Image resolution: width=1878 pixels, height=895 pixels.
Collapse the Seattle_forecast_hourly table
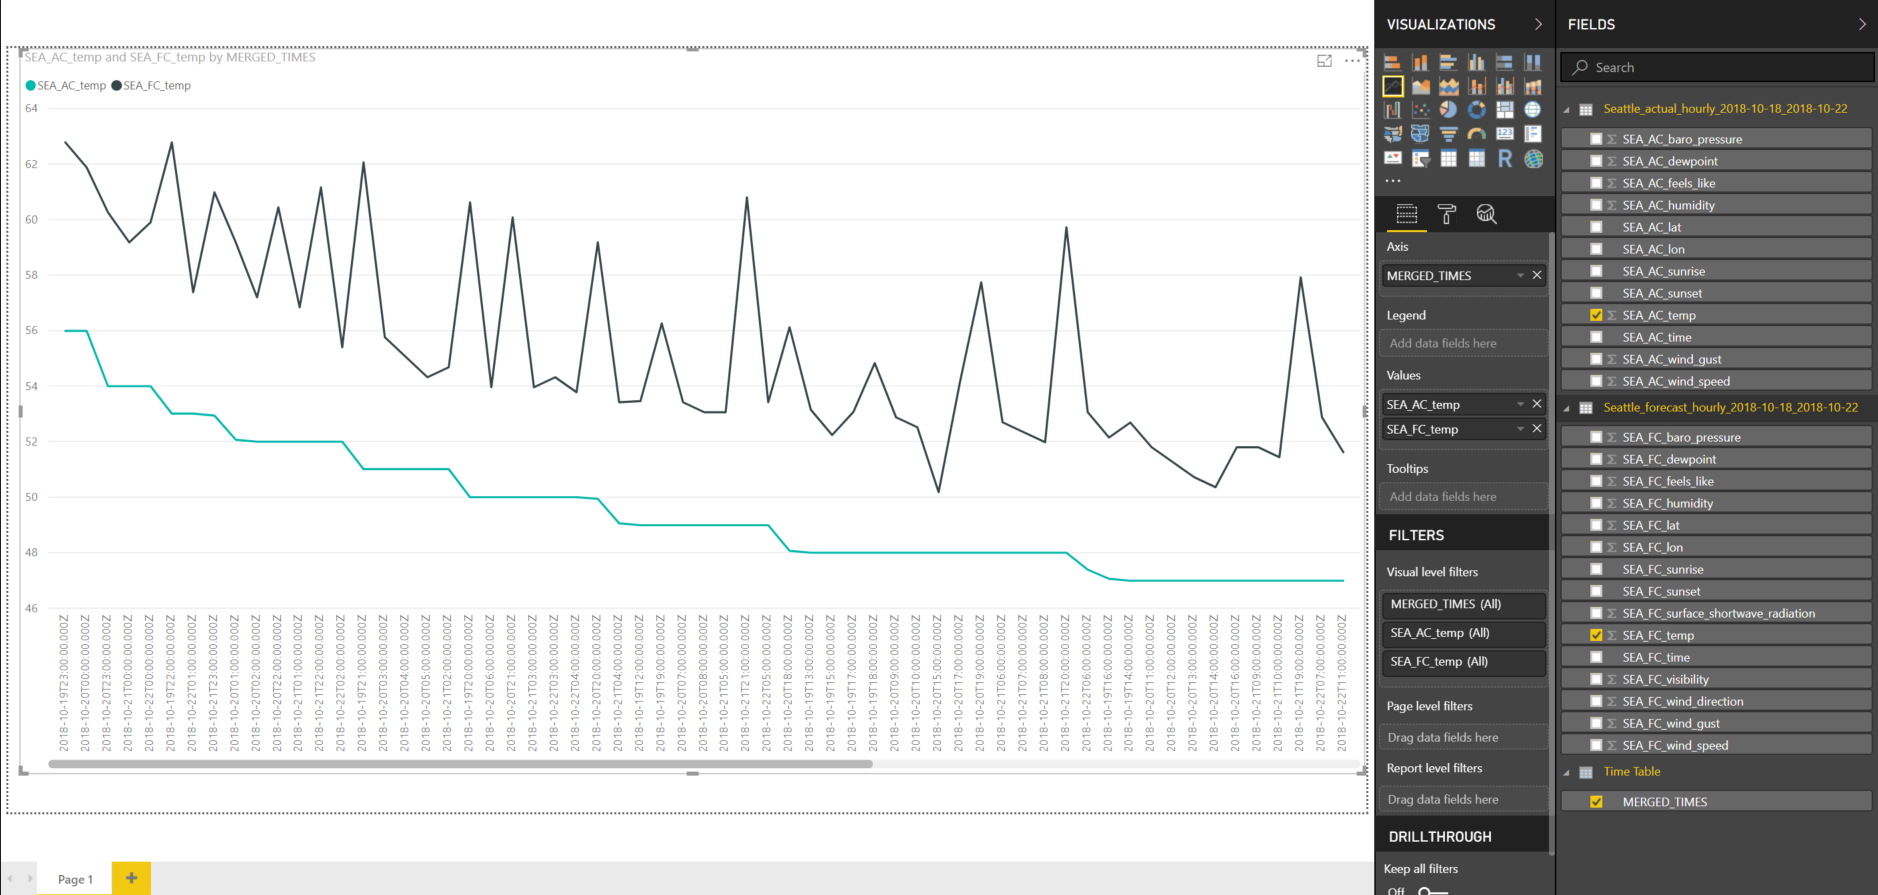coord(1567,408)
